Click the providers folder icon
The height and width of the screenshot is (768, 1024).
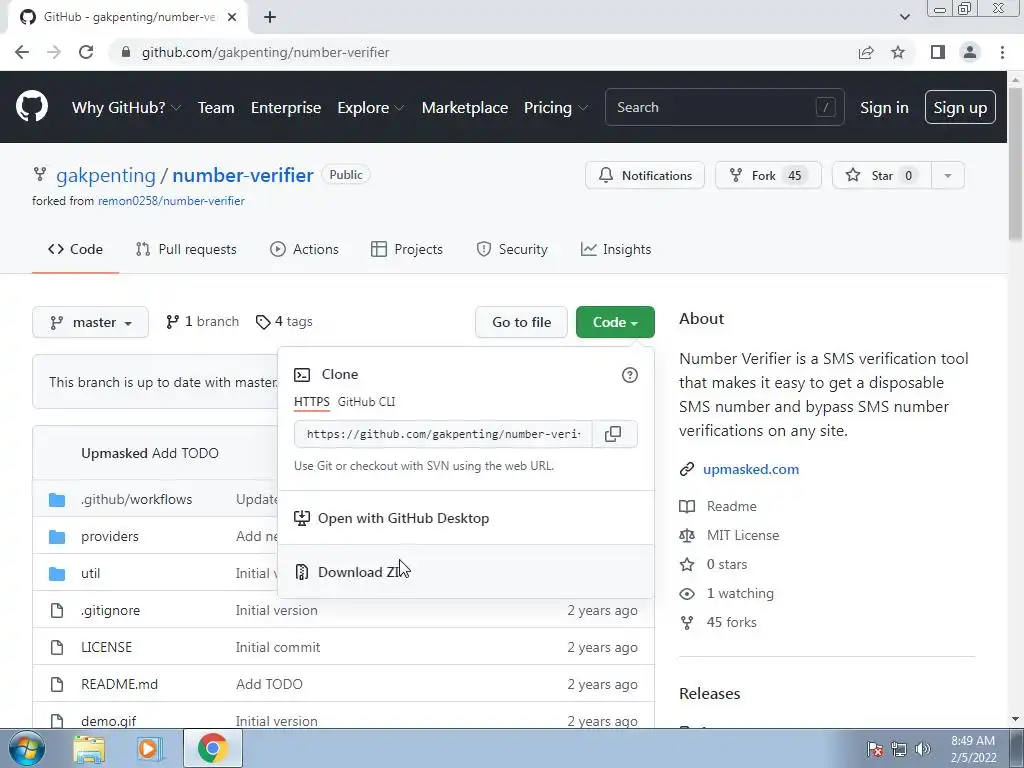57,537
